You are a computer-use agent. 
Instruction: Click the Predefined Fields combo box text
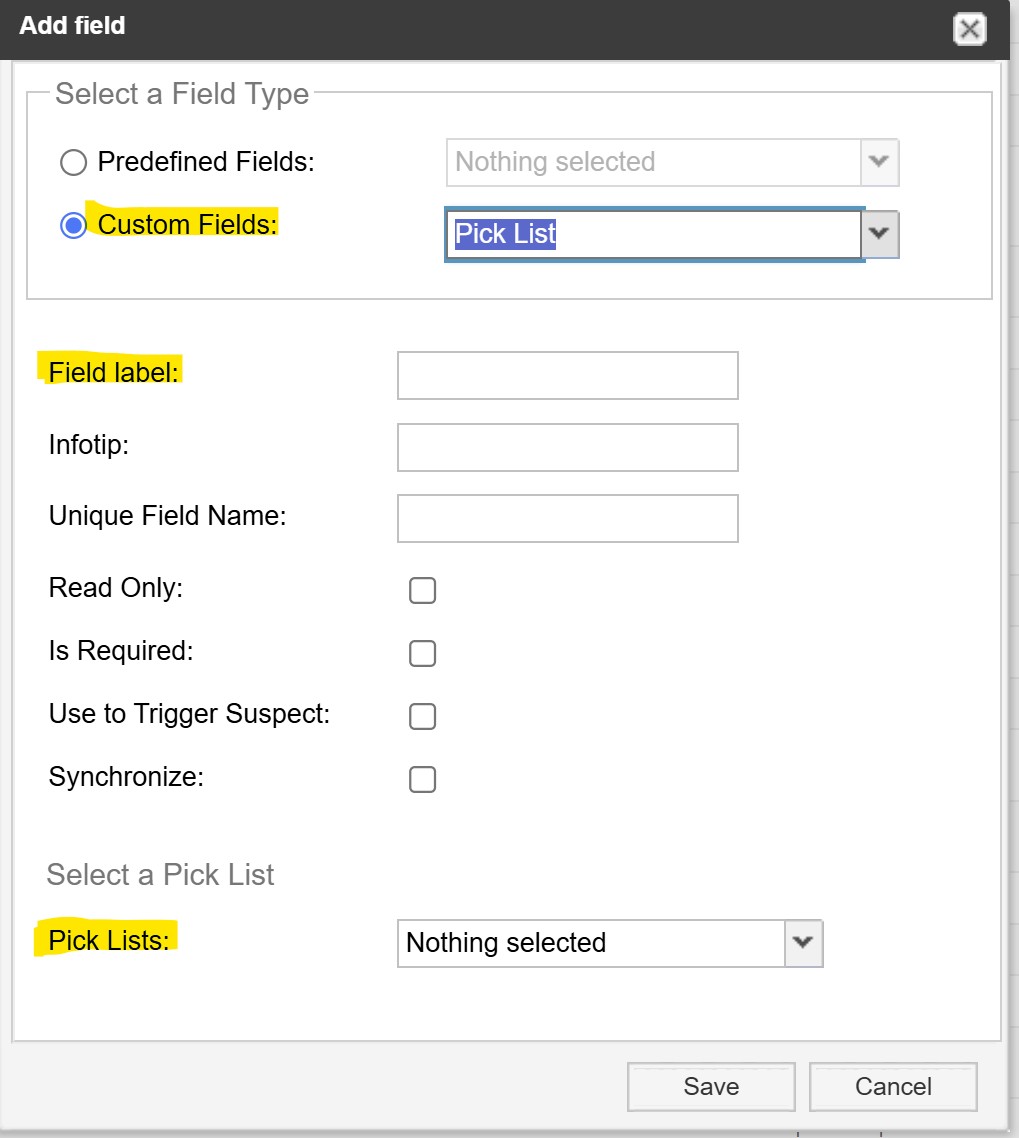coord(653,162)
